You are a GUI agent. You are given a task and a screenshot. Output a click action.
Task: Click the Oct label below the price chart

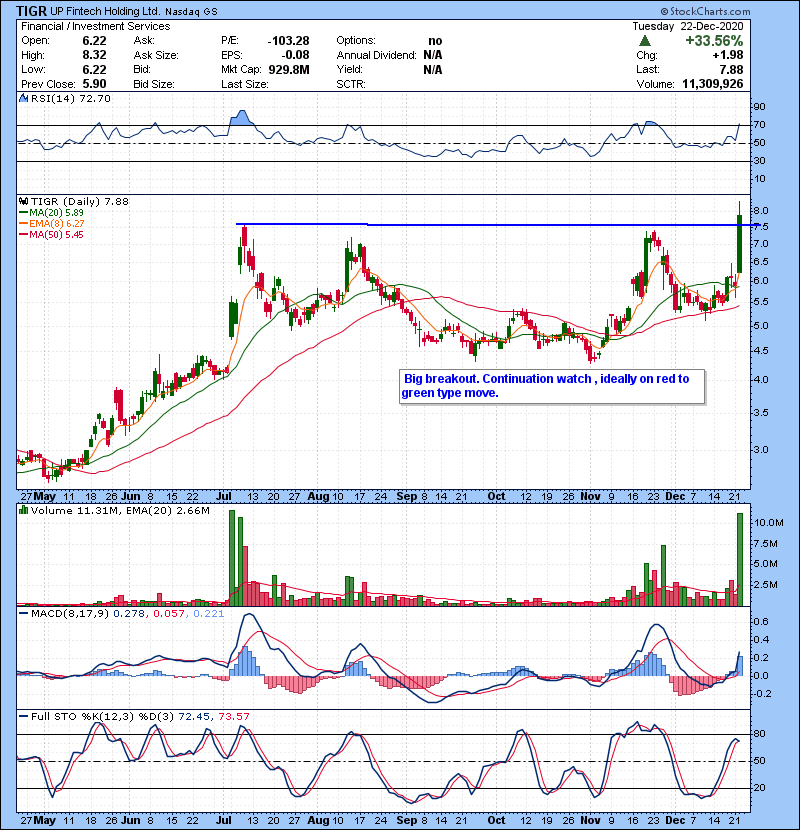pos(496,497)
